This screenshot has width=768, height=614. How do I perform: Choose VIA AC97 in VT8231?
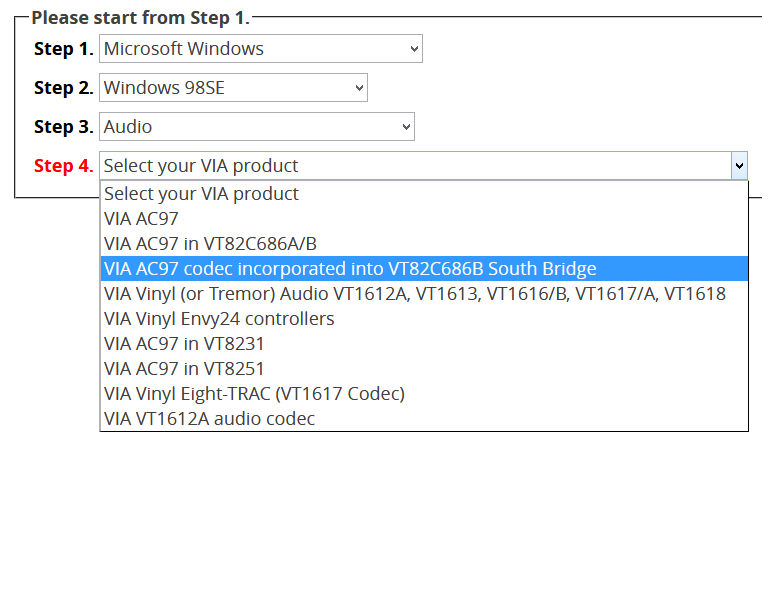coord(184,344)
